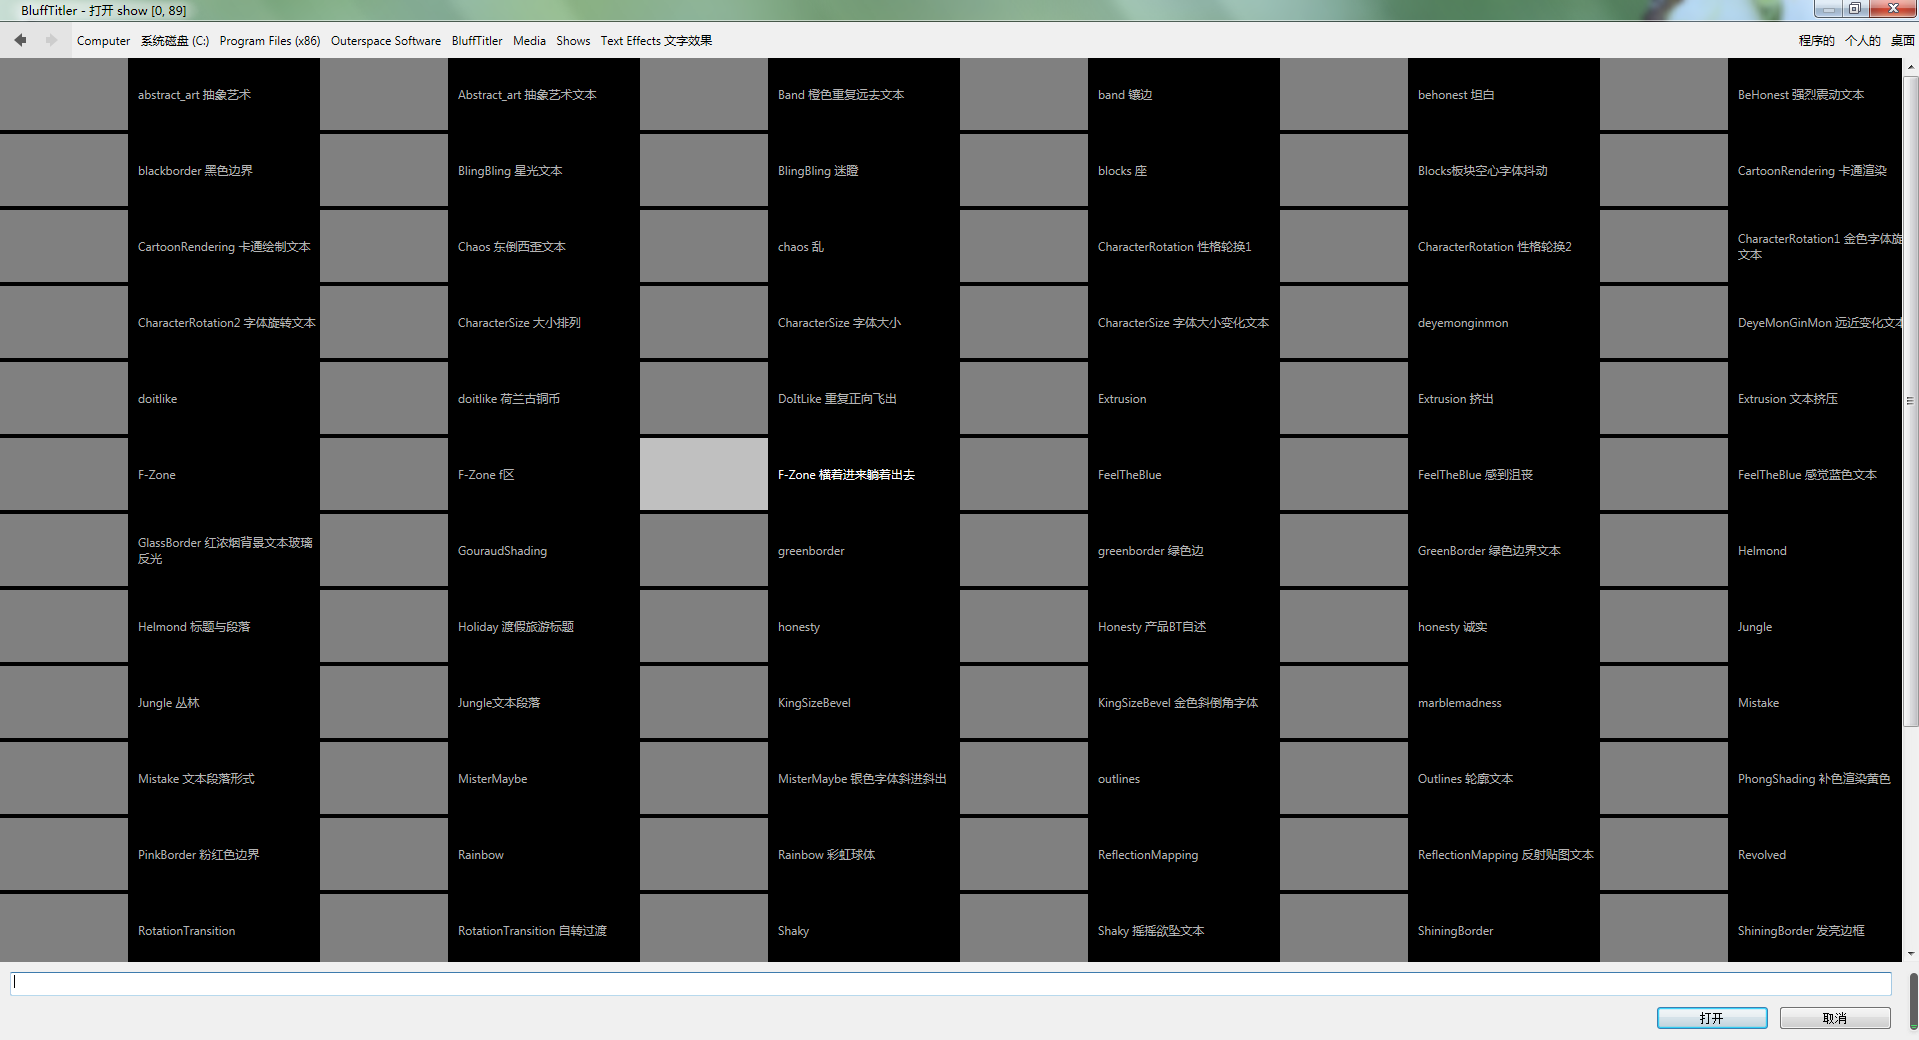Select the Extrusion 挤出 thumbnail

coord(1344,399)
